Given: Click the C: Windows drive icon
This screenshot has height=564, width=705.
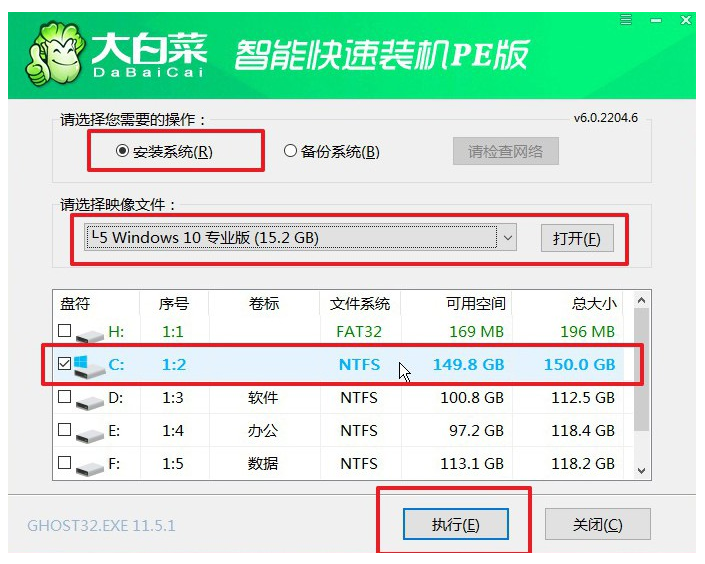Looking at the screenshot, I should tap(89, 366).
